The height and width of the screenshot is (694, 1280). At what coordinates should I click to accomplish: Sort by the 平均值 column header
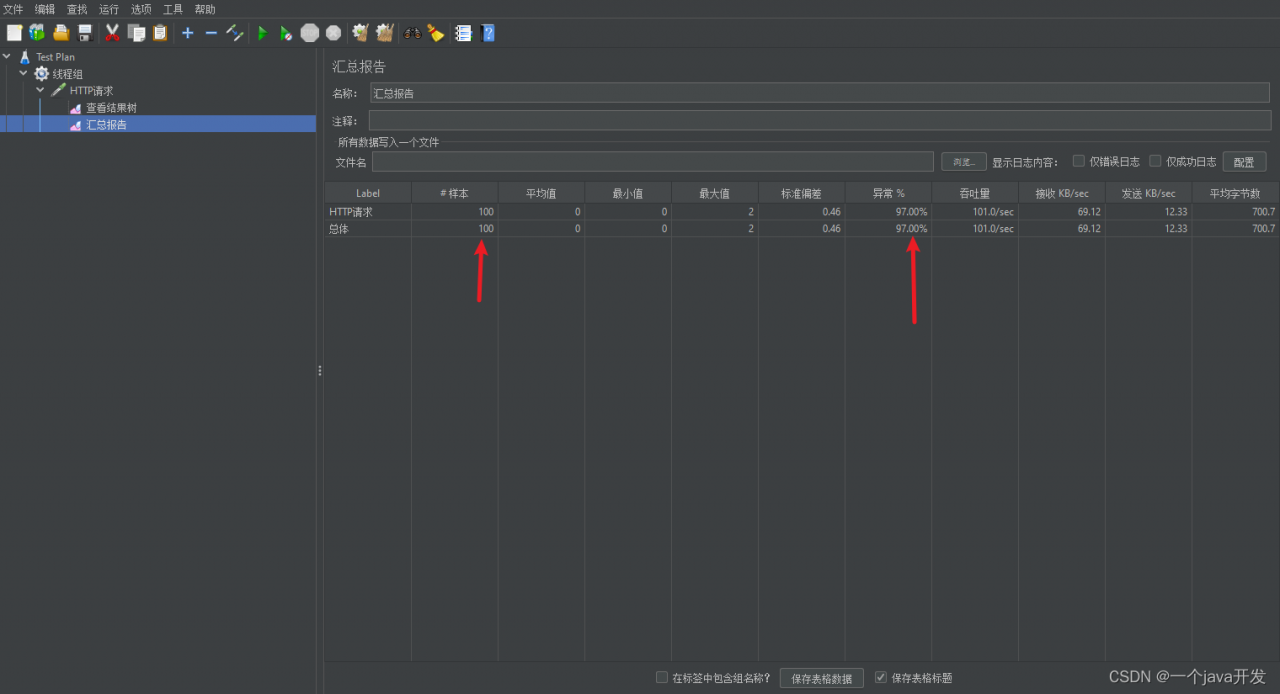pyautogui.click(x=541, y=193)
